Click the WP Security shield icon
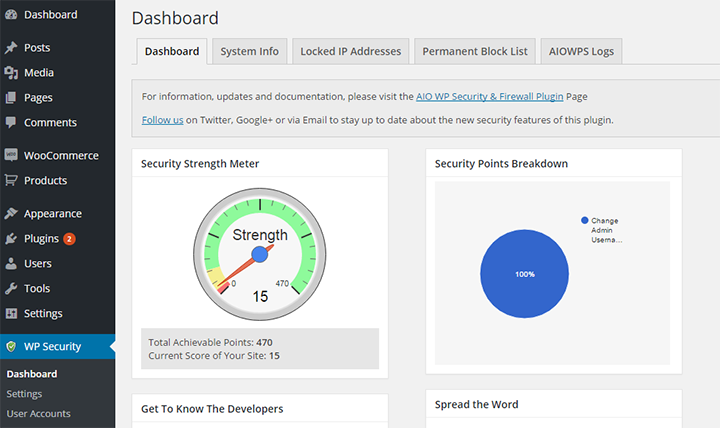Screen dimensions: 720x428 pos(11,346)
